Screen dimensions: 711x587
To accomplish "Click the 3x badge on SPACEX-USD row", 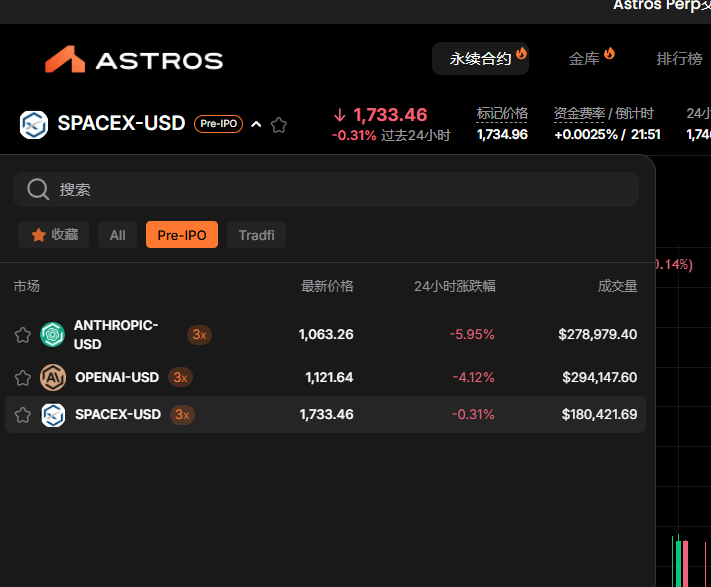I will [182, 414].
